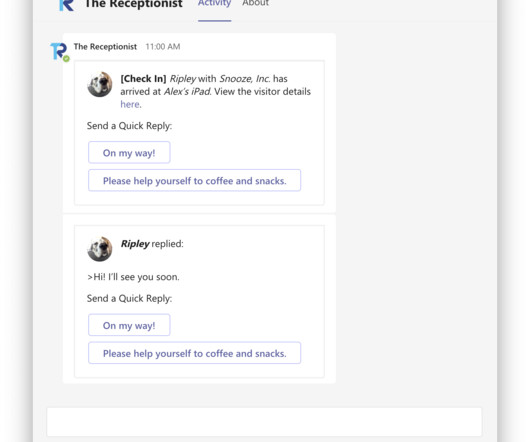
Task: Switch to the Activity tab
Action: pos(214,3)
